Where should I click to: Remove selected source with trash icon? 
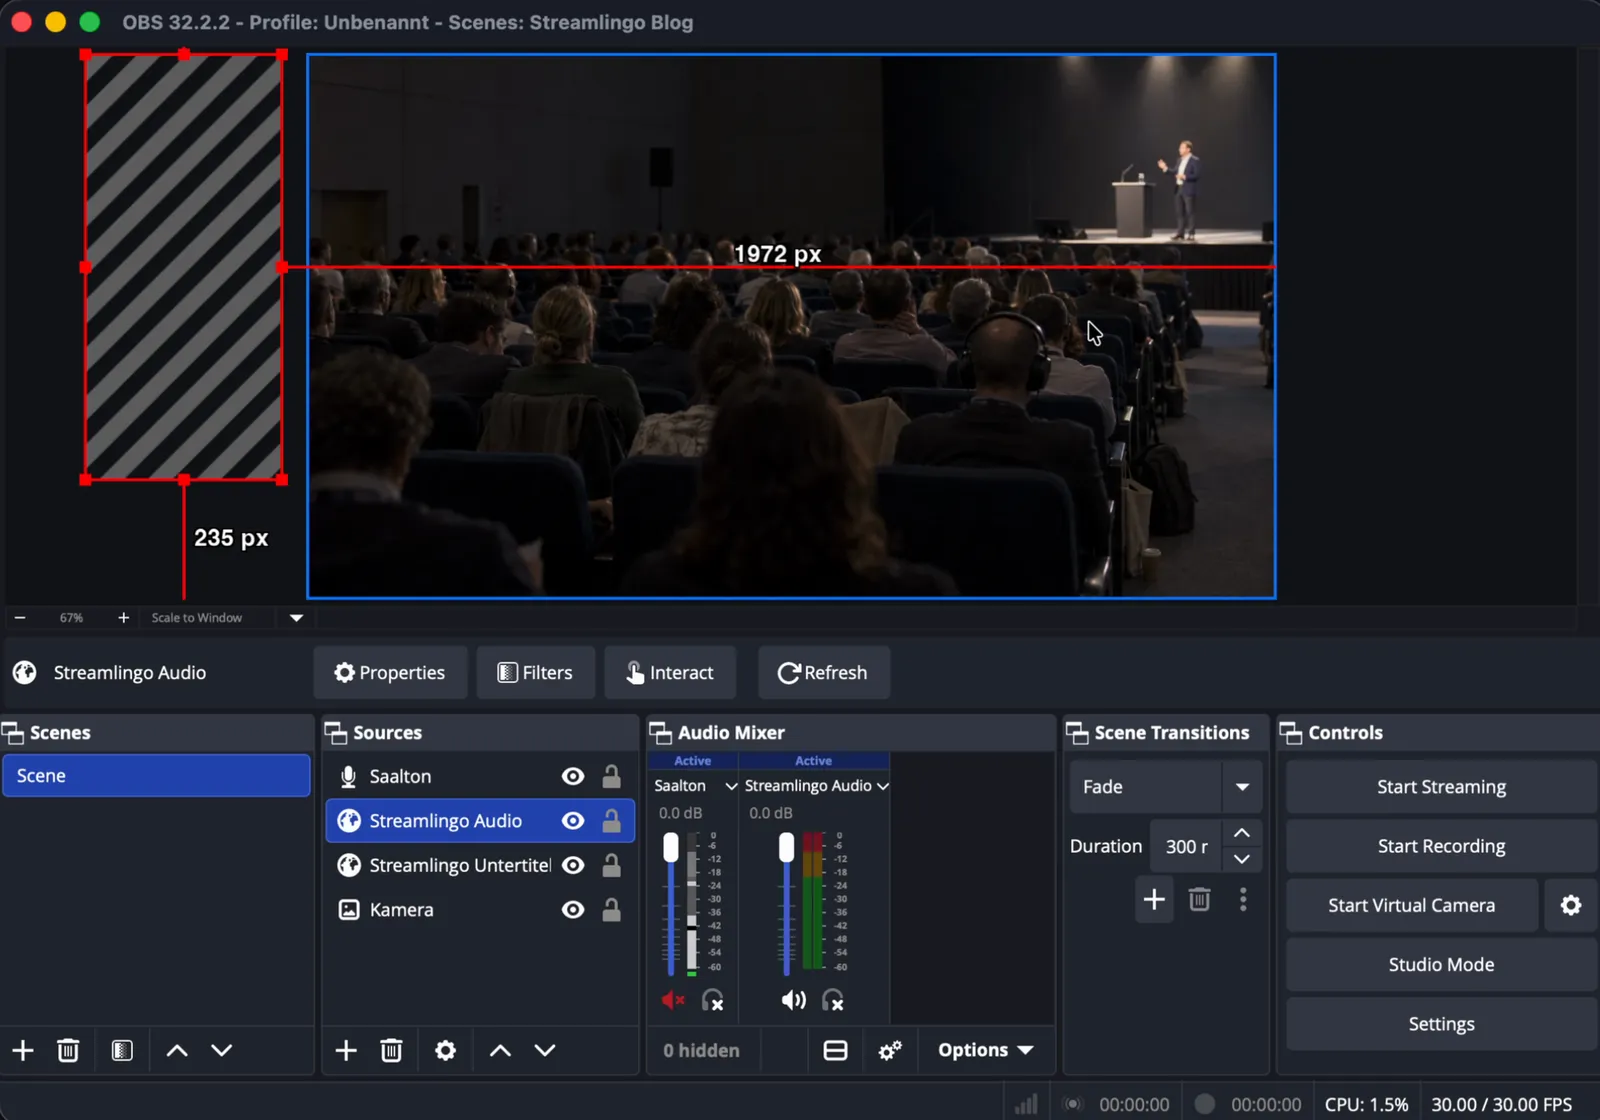[x=391, y=1050]
